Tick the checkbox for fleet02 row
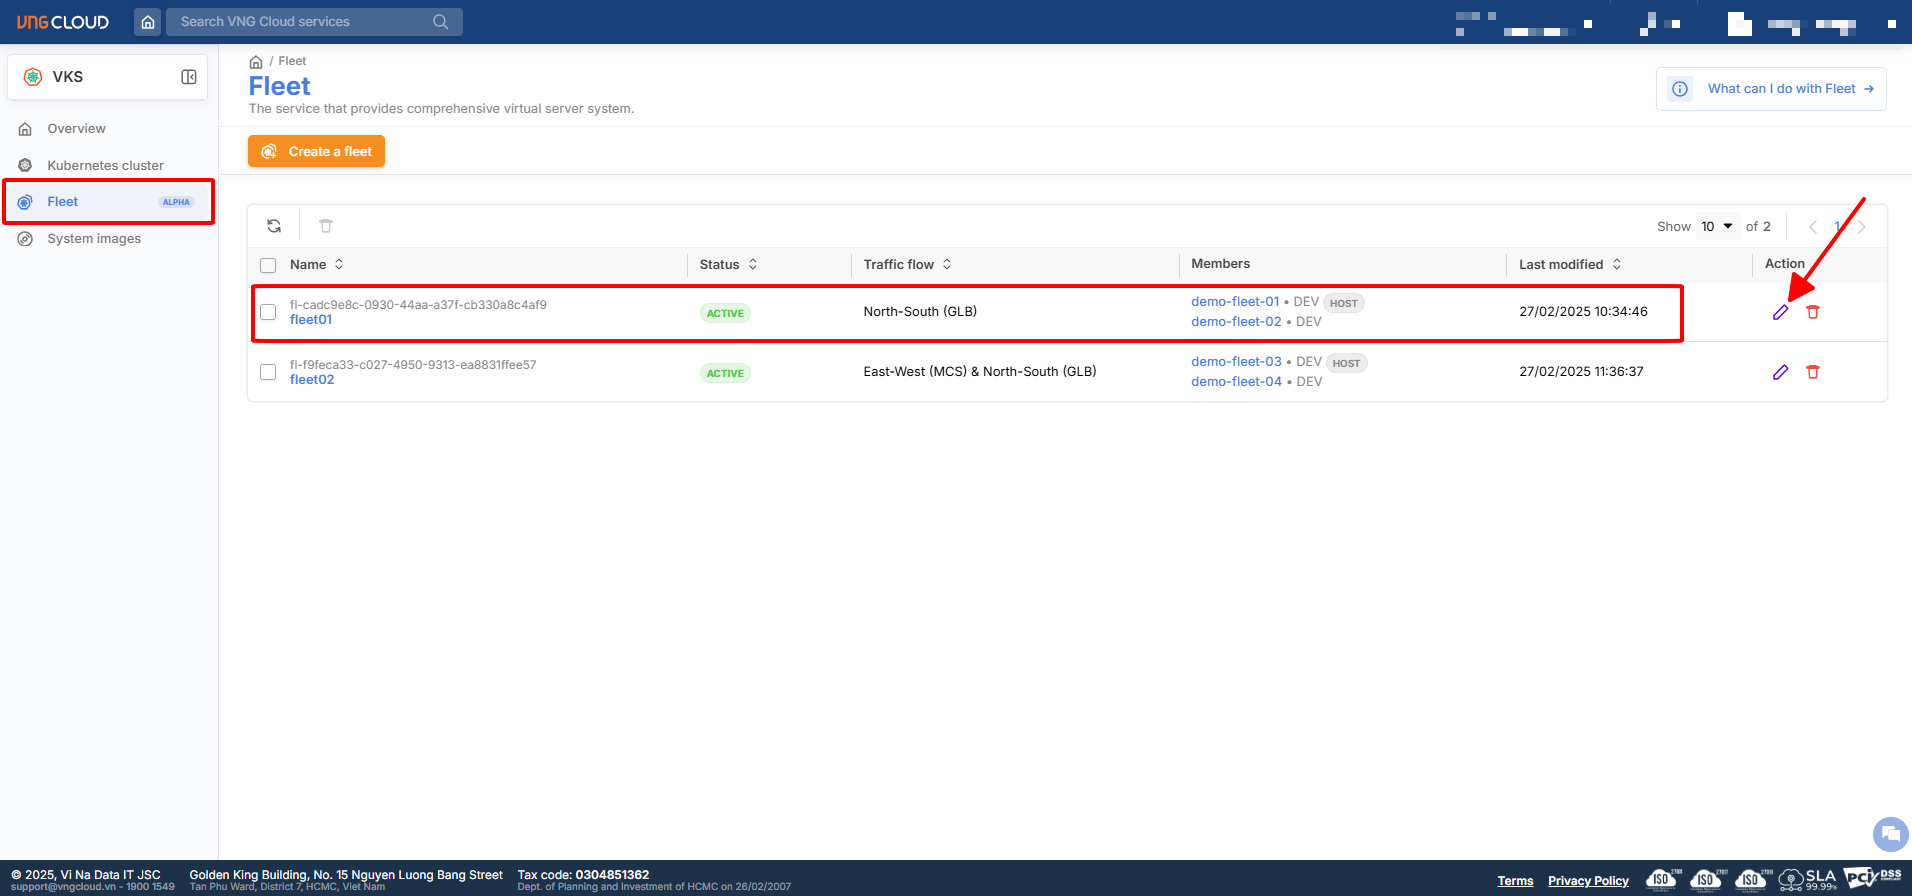Screen dimensions: 1912x896 [x=268, y=372]
